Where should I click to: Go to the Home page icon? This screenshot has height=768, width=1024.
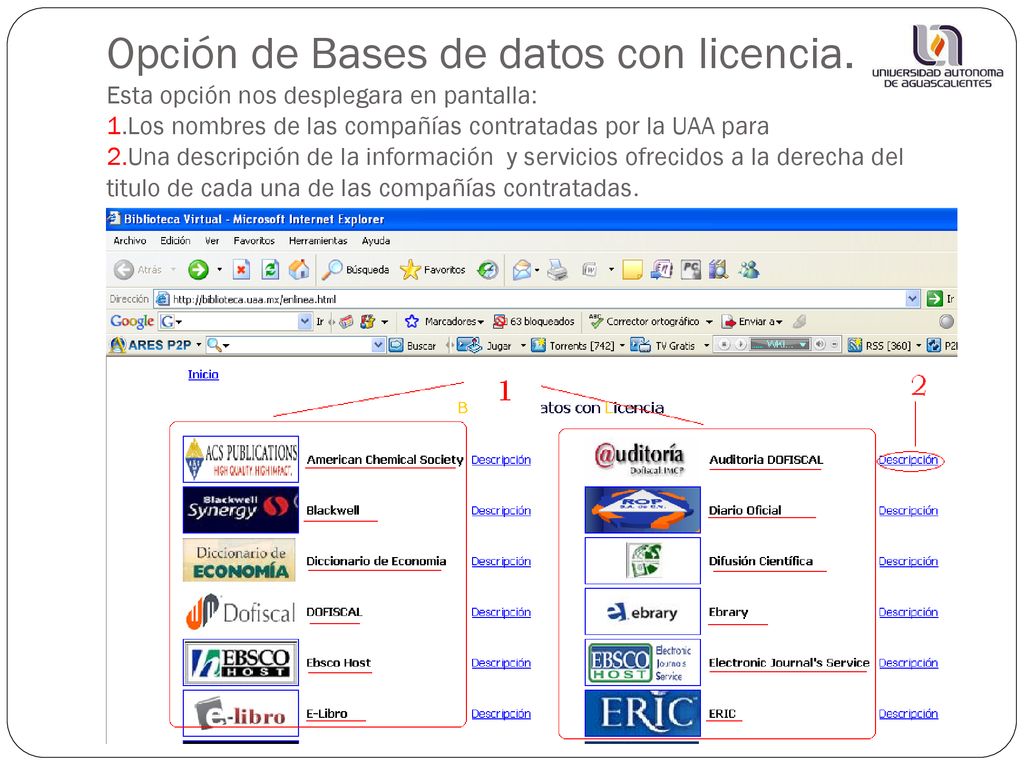point(299,269)
